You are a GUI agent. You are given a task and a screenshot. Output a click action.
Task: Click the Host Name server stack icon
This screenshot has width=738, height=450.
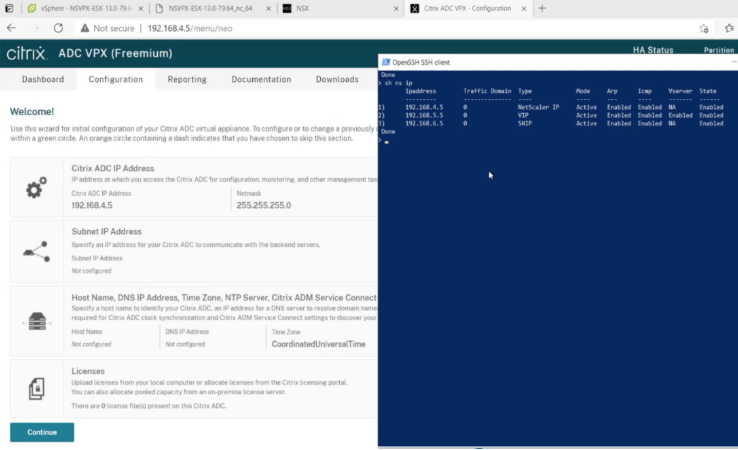37,321
